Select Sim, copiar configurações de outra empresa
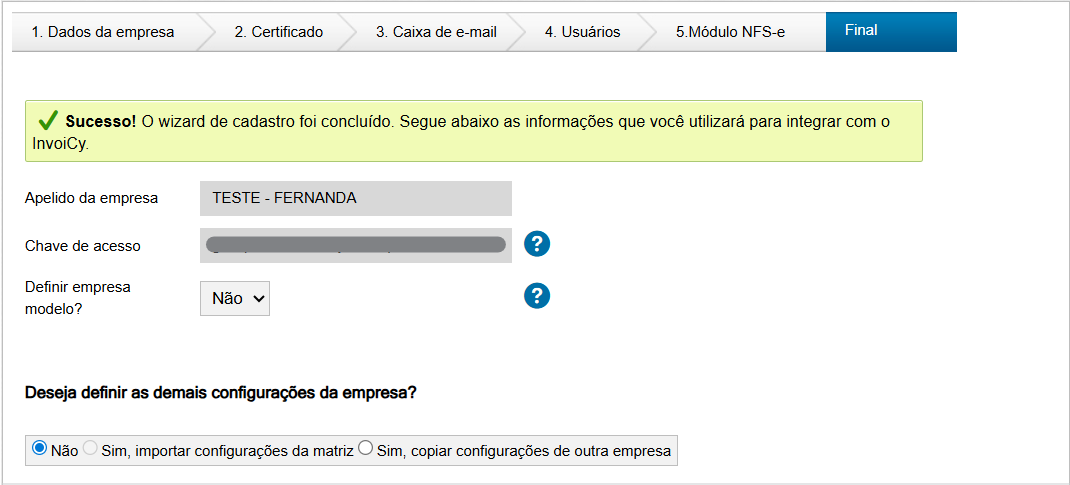The image size is (1070, 485). (x=365, y=449)
